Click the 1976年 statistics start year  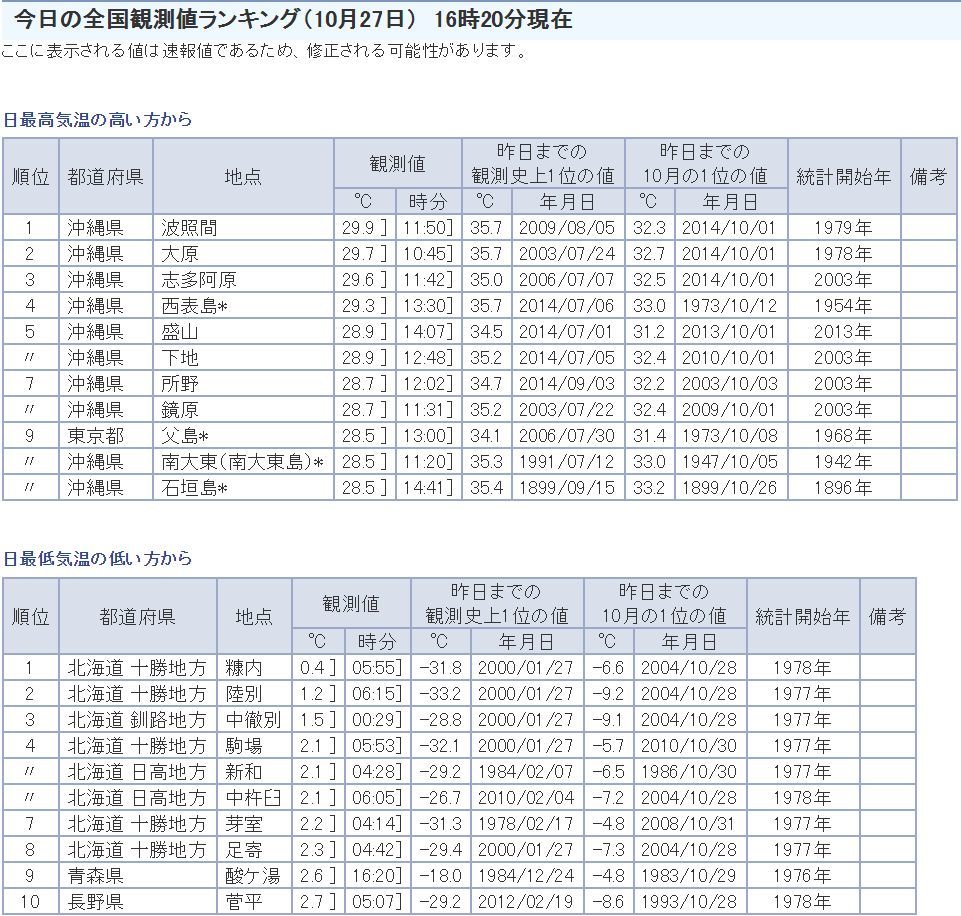803,876
